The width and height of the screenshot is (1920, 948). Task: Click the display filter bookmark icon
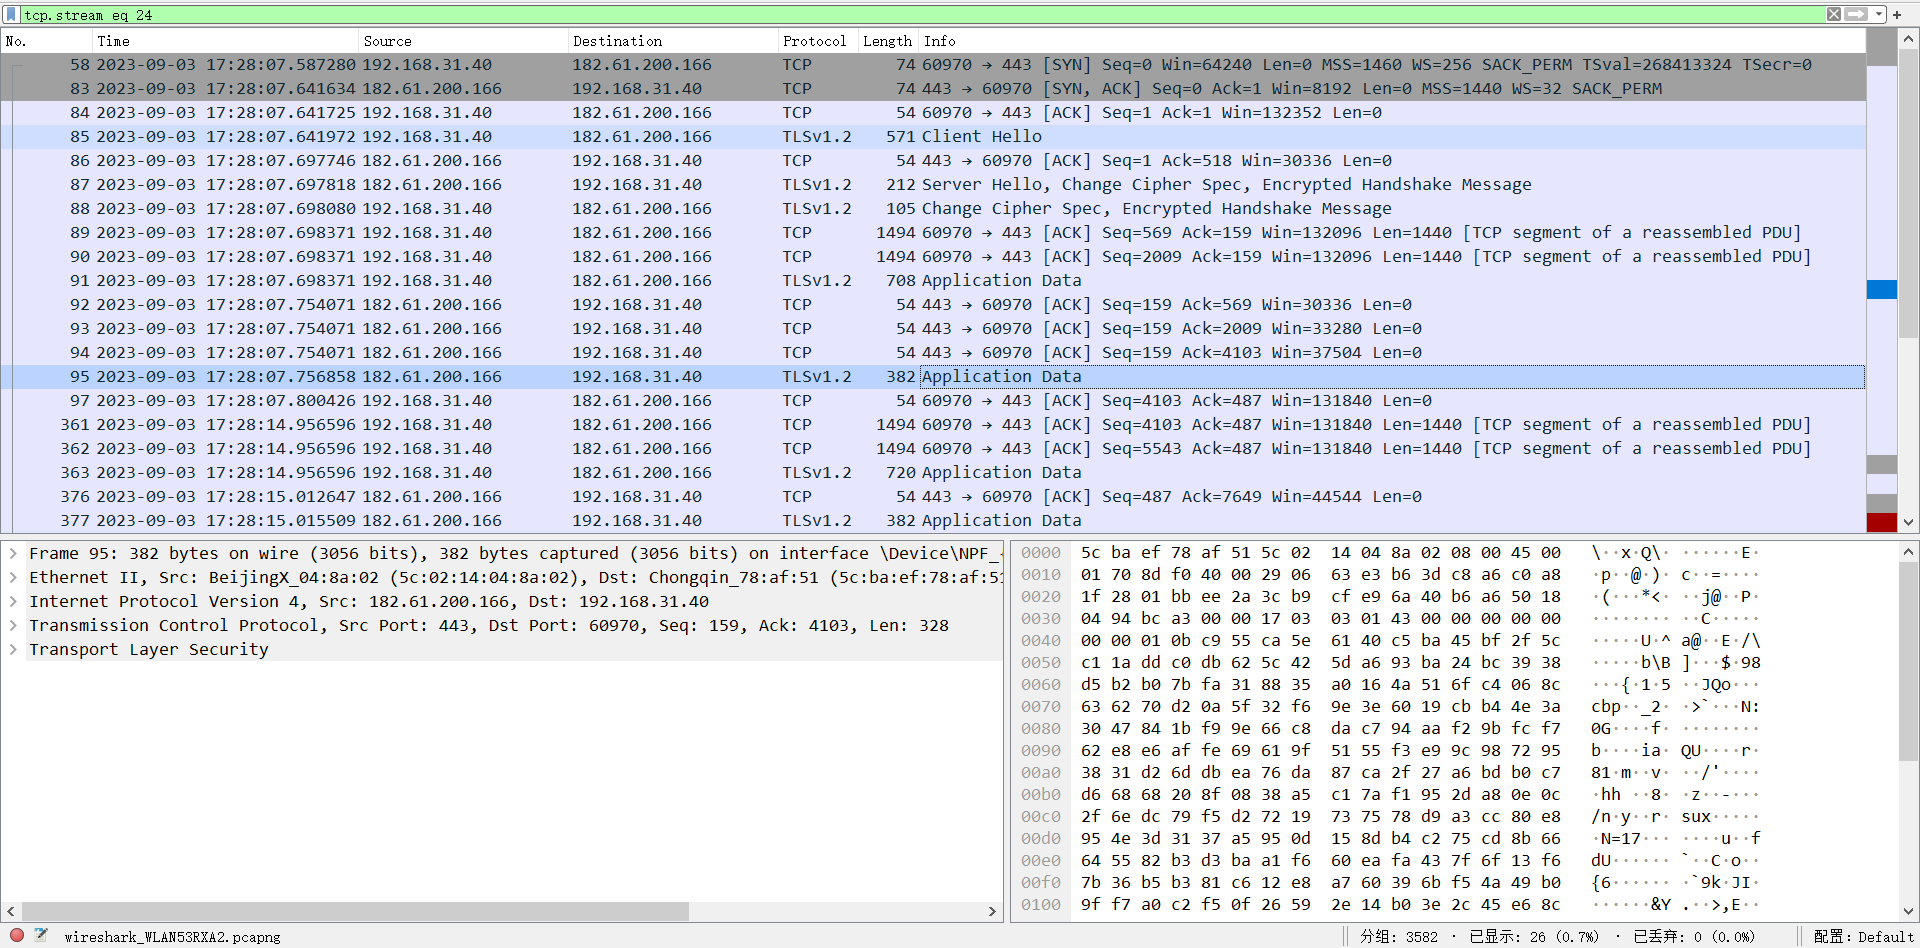point(11,14)
